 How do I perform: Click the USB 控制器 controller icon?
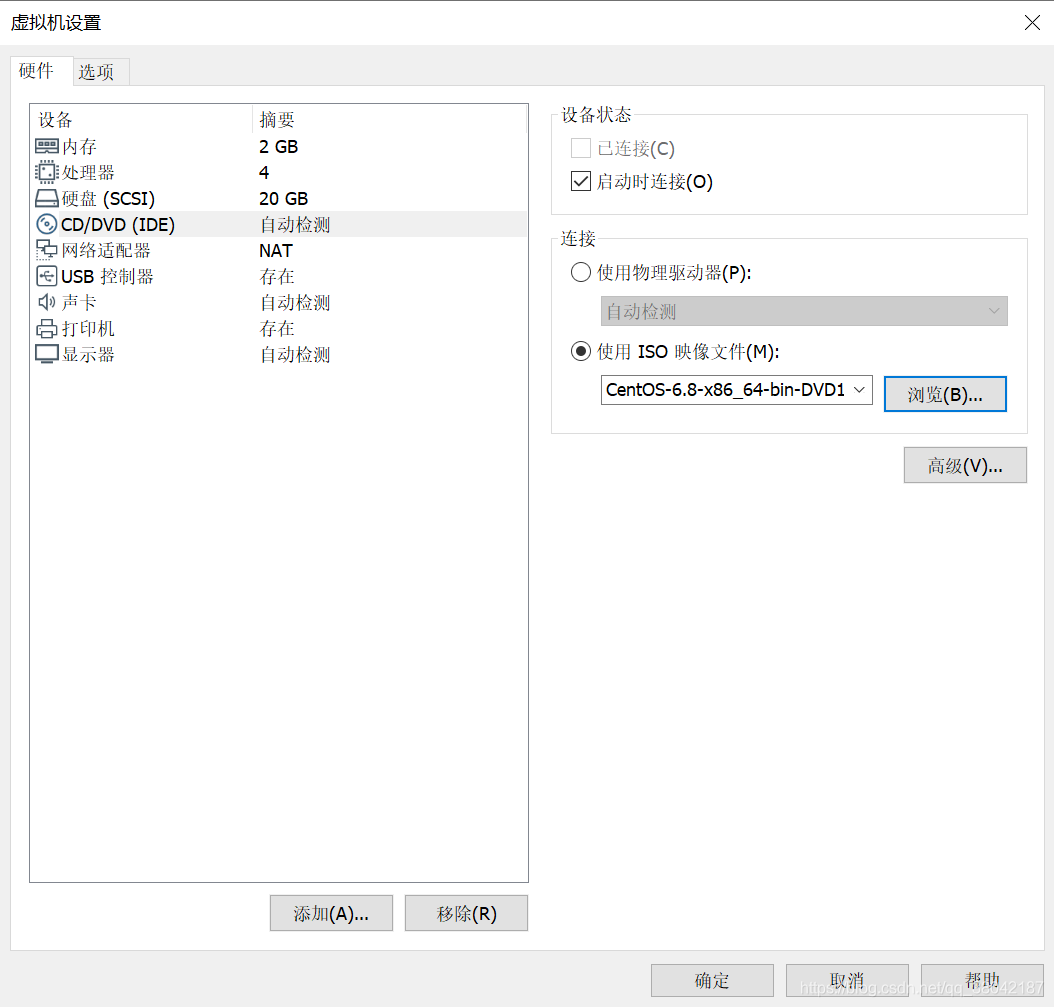(x=46, y=276)
